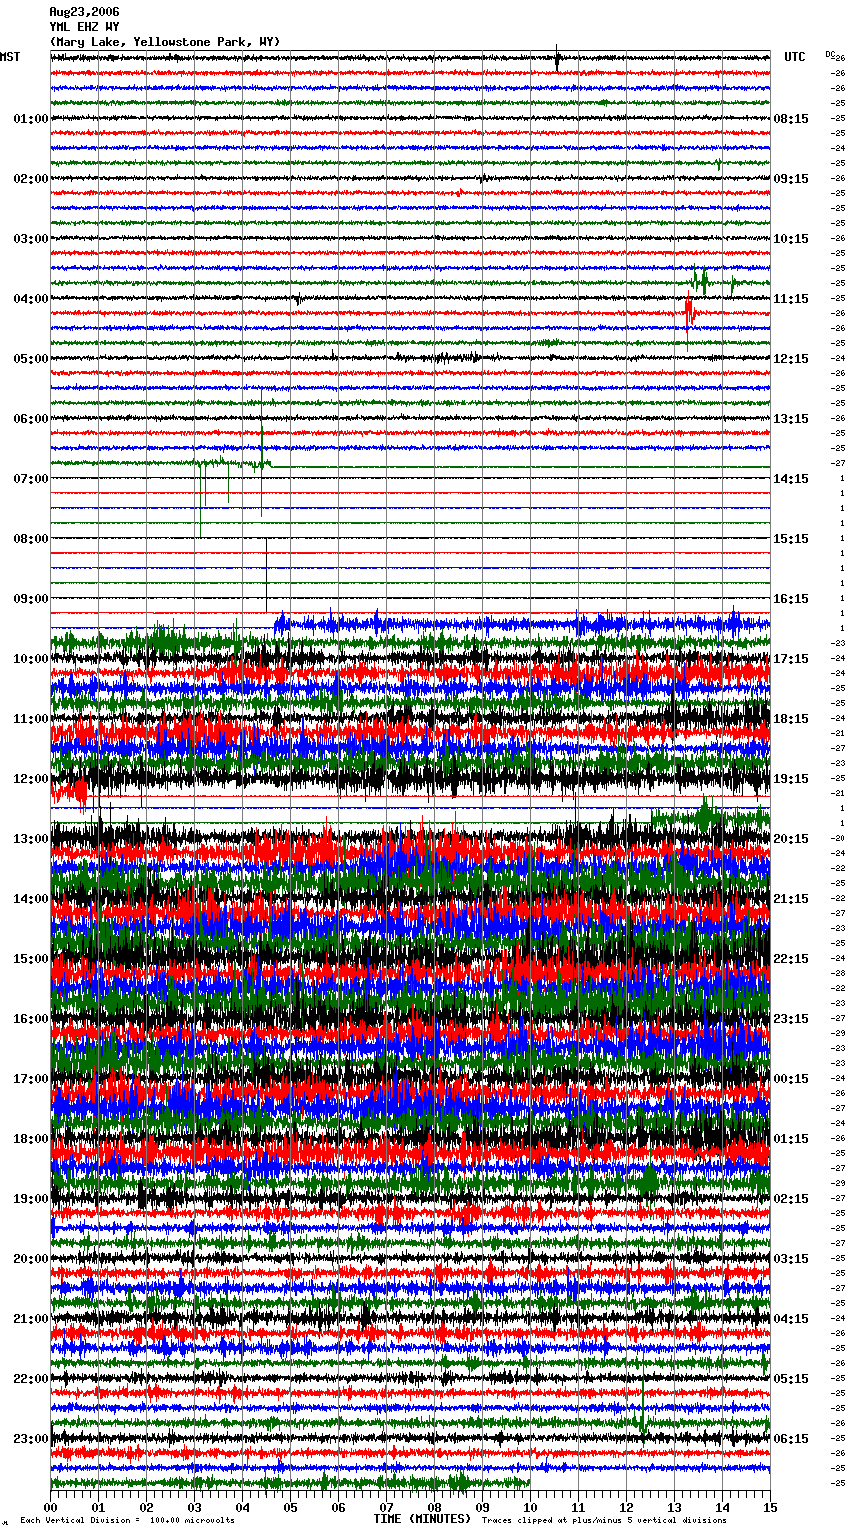The image size is (850, 1534).
Task: Select the 03:00 MST hour label
Action: coord(31,239)
